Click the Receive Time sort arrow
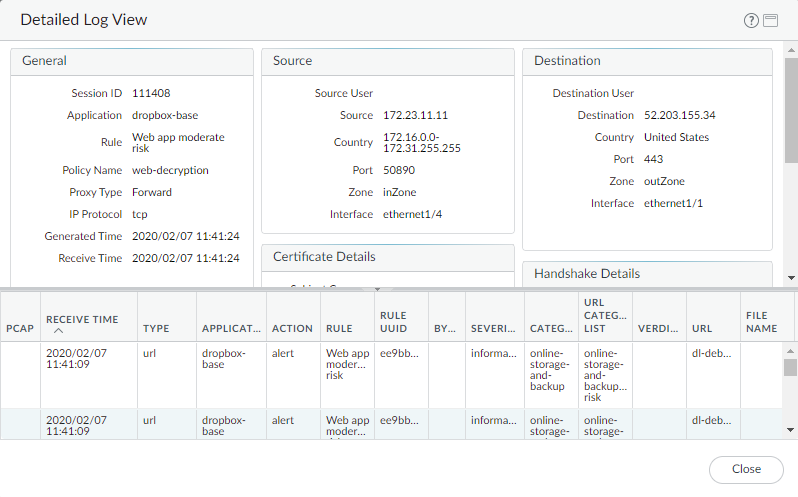Screen dimensions: 798x497 click(59, 330)
